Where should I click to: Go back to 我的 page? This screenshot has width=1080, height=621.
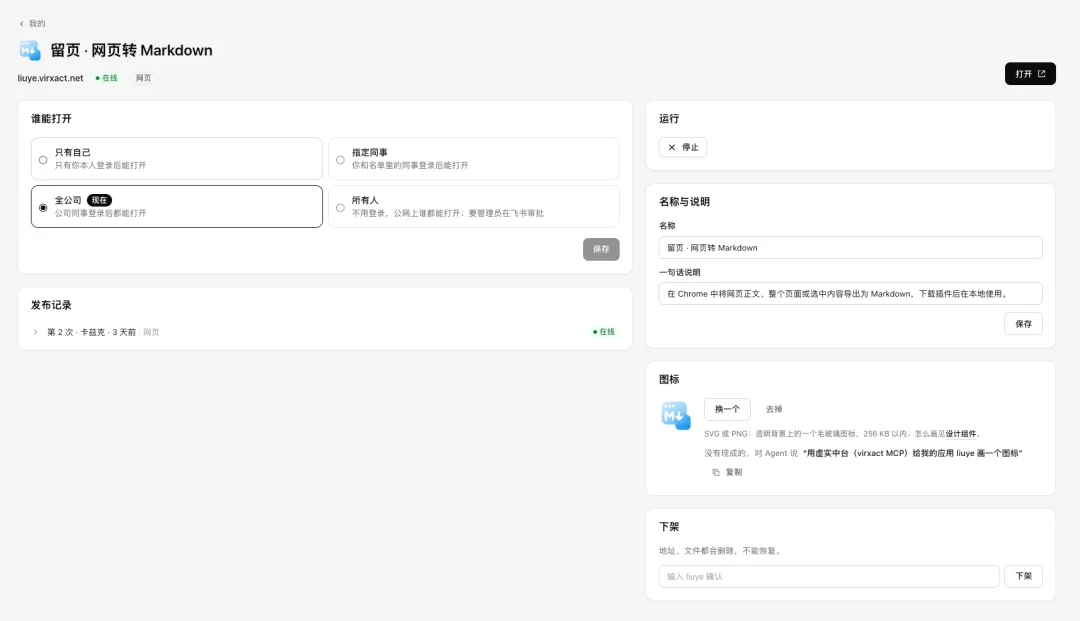[x=32, y=23]
